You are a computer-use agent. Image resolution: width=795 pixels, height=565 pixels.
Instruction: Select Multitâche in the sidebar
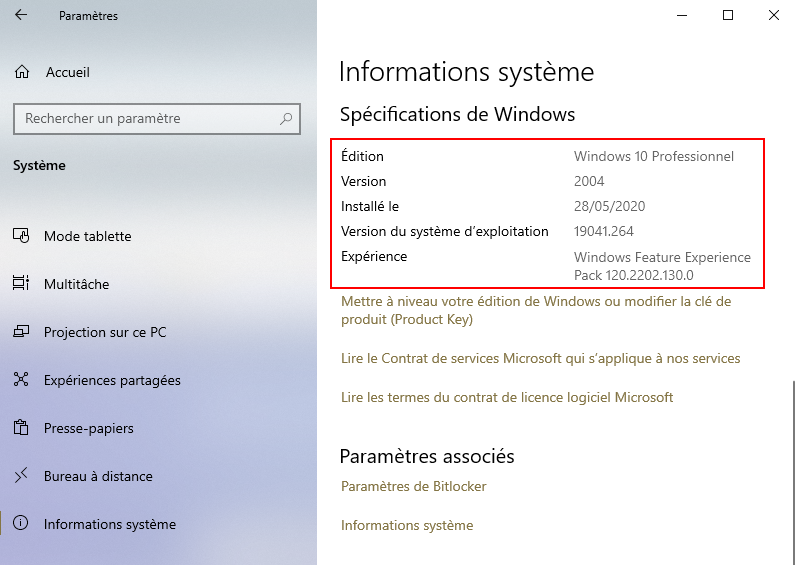[76, 284]
